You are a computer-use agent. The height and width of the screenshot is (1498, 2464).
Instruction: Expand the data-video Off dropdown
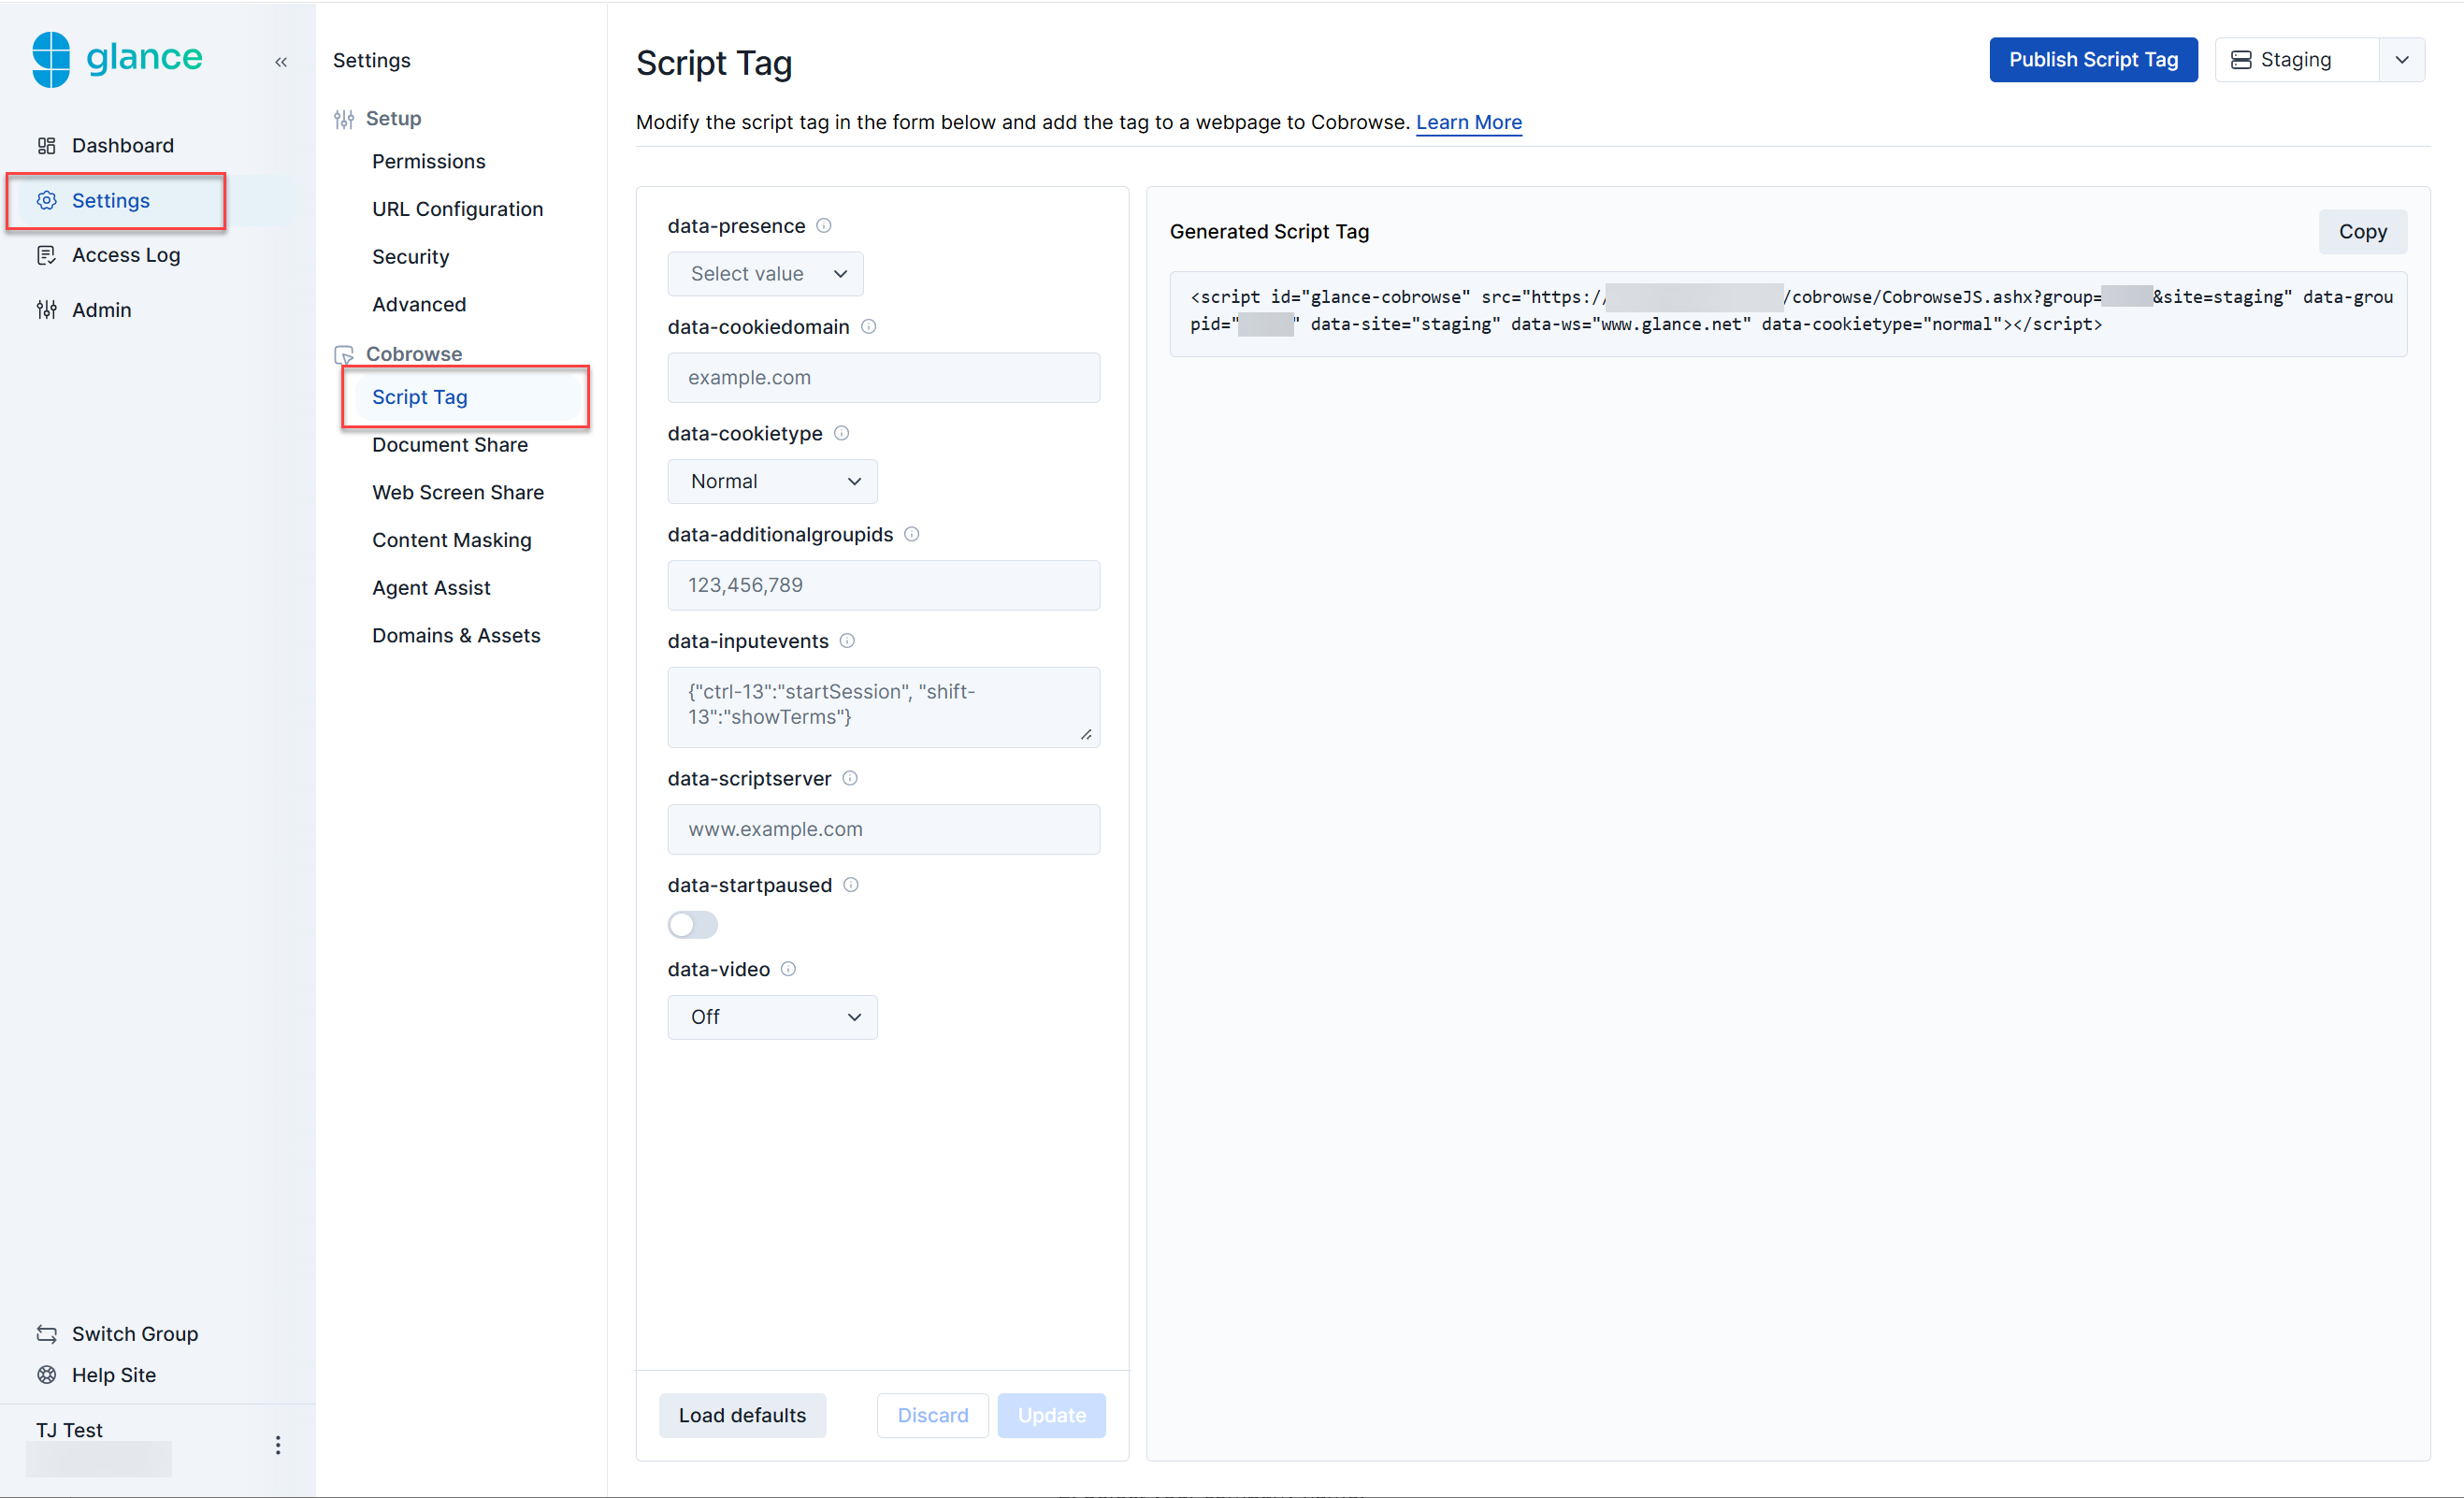click(x=773, y=1017)
